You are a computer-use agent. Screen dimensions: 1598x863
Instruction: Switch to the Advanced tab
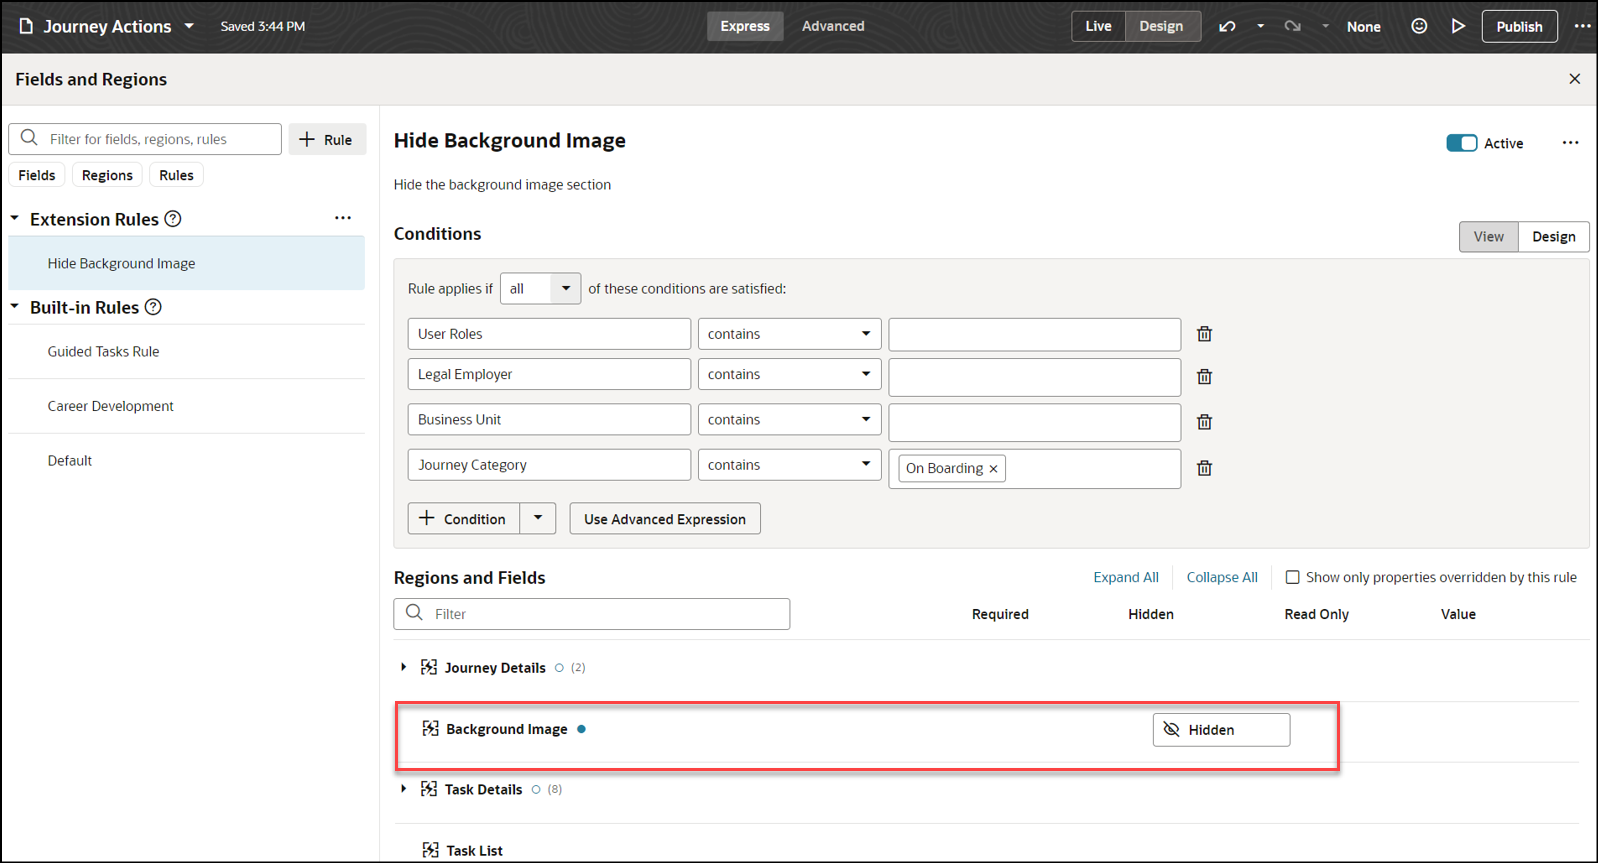833,26
